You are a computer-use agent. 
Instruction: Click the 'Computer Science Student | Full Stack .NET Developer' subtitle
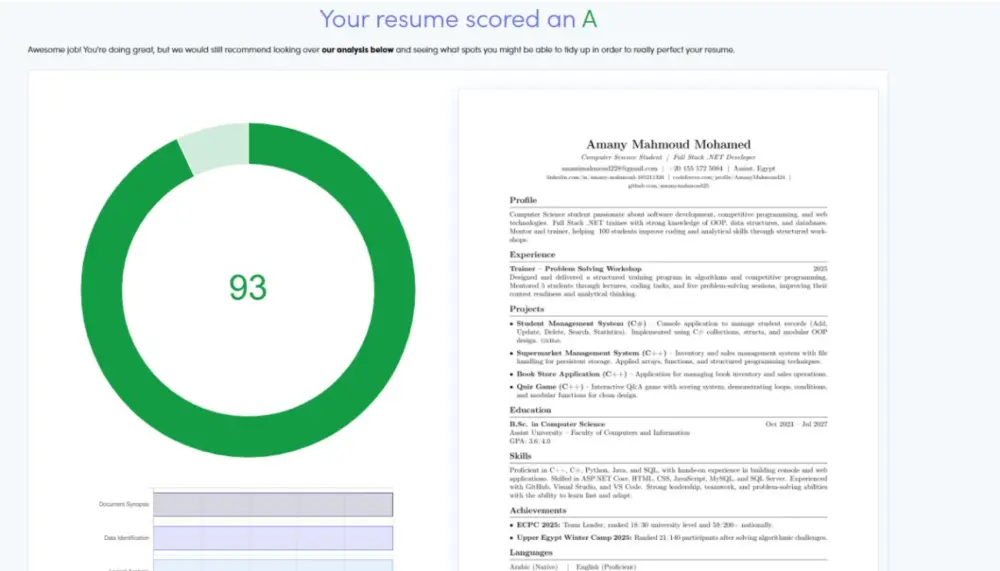click(668, 158)
